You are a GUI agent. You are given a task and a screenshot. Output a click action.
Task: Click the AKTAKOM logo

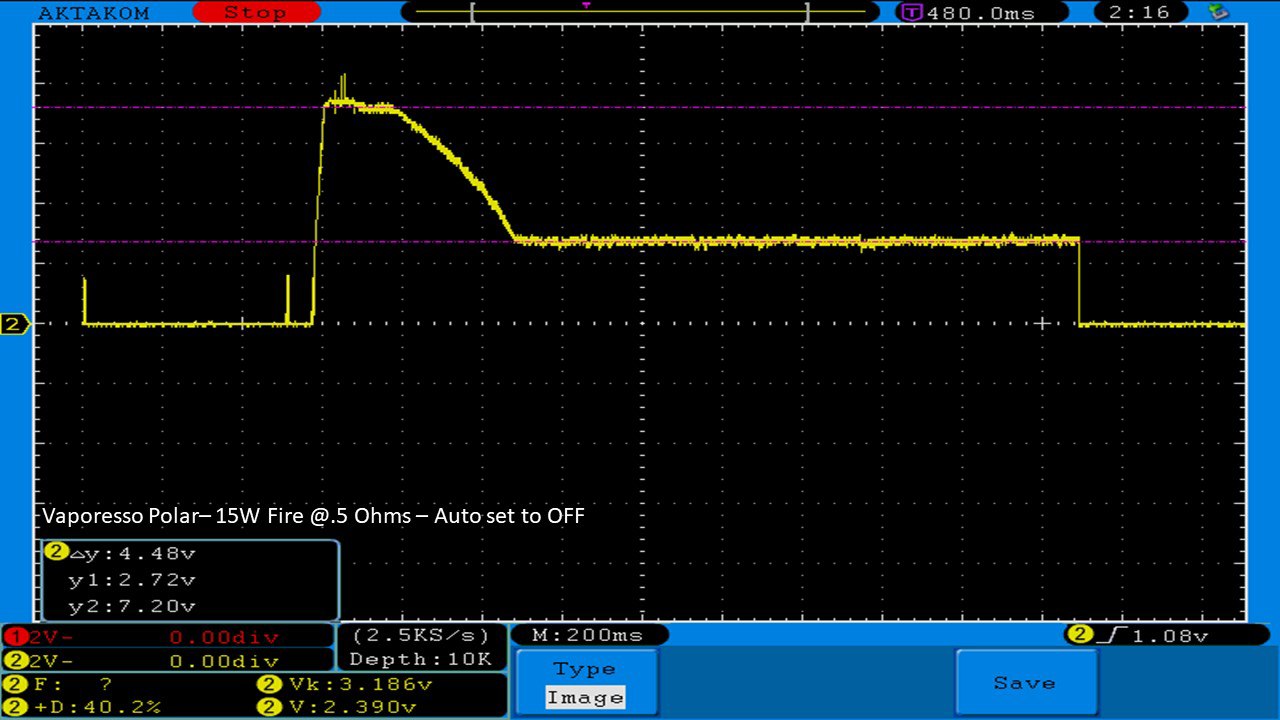[x=93, y=13]
